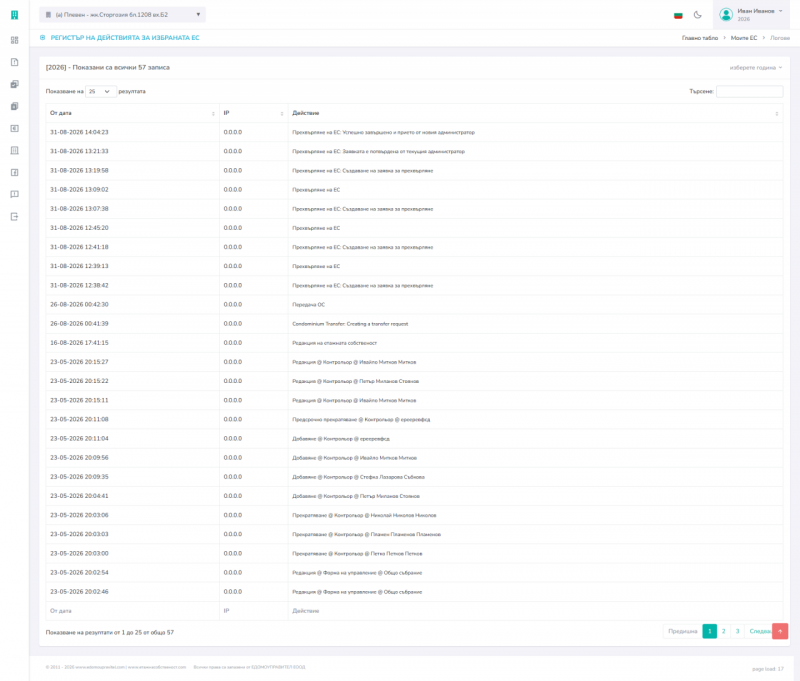Image resolution: width=800 pixels, height=681 pixels.
Task: Click the 'Редакция на етажната собственост' entry
Action: coord(334,343)
